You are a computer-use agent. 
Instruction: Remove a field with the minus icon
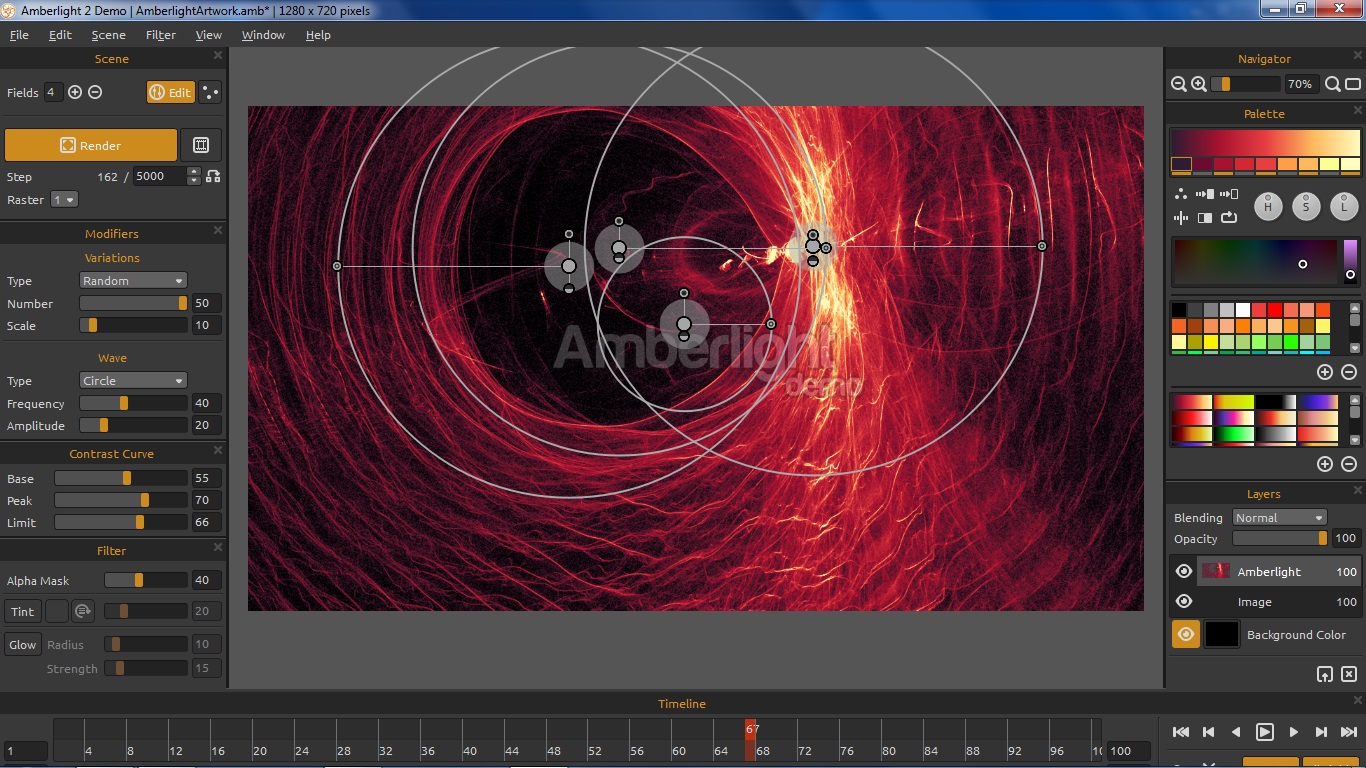click(x=95, y=92)
